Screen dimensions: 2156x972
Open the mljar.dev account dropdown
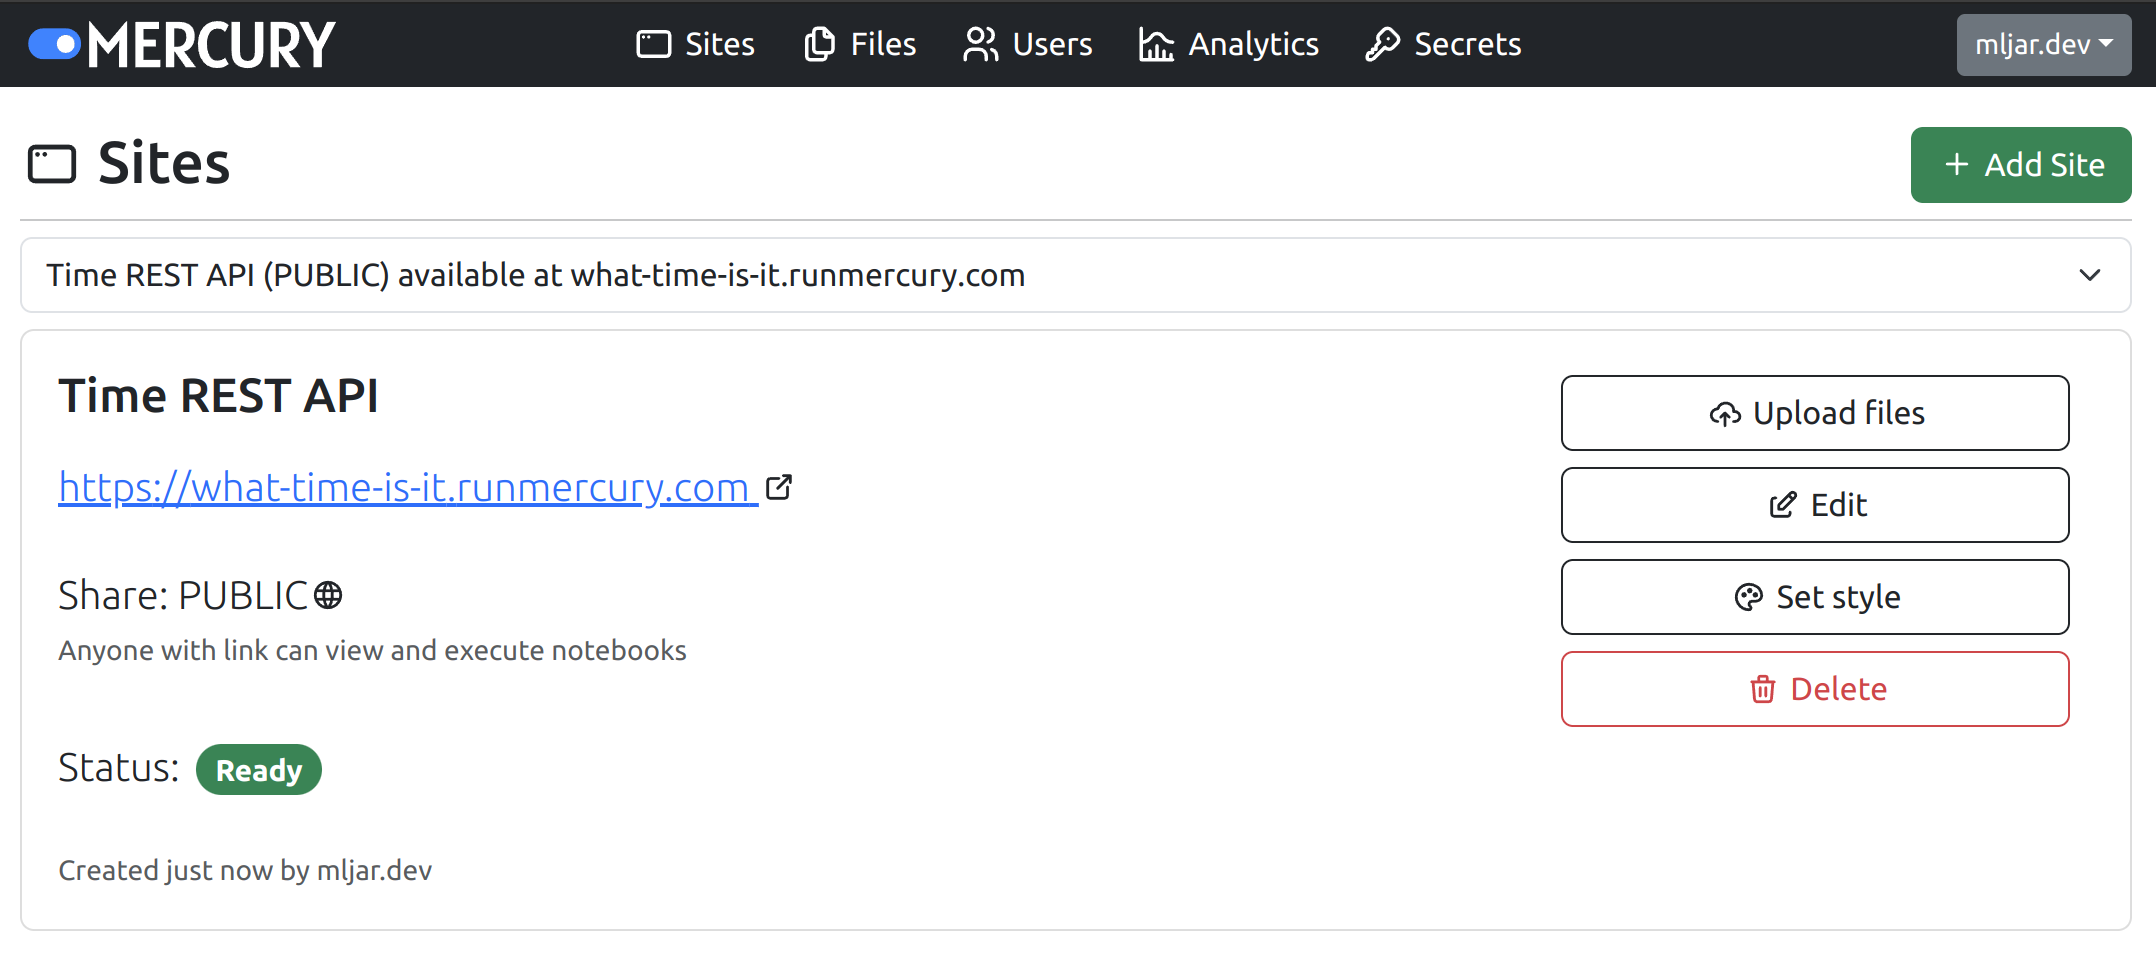point(2043,44)
